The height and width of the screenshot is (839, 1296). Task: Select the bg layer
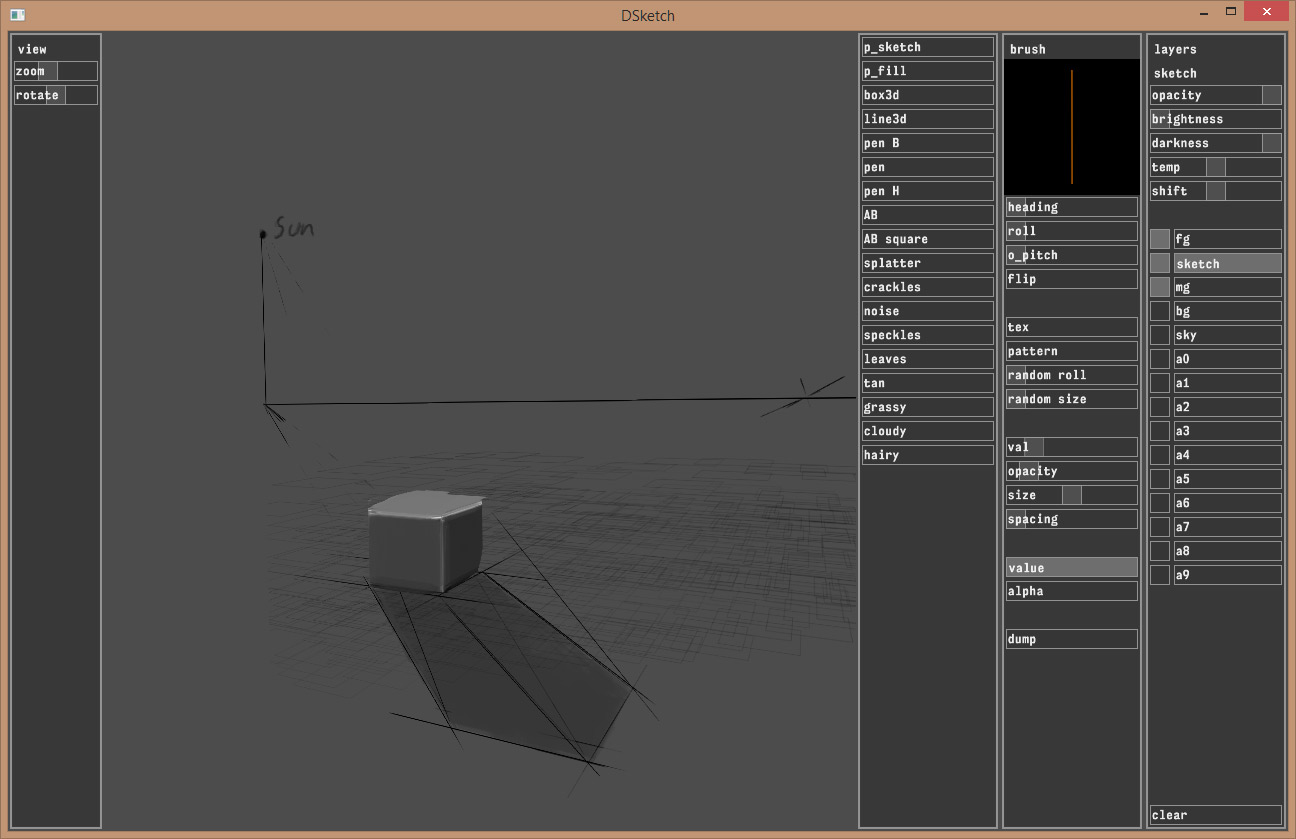point(1227,311)
